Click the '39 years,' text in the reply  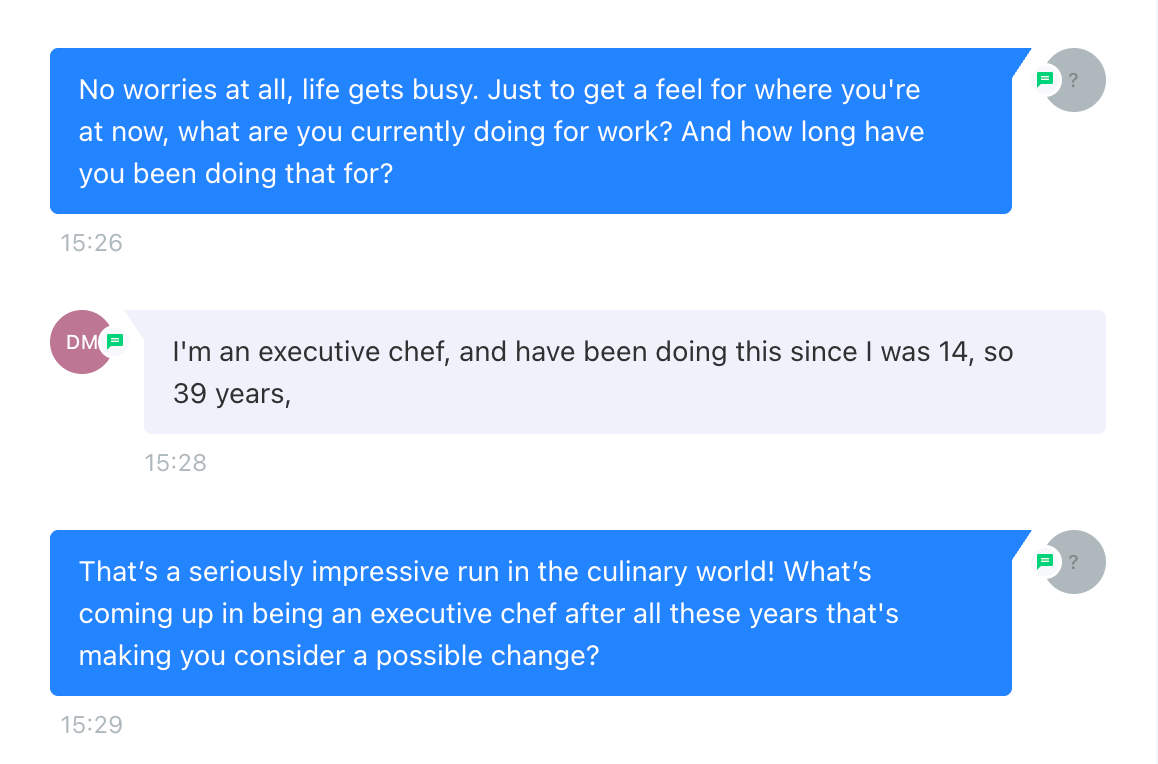(231, 395)
